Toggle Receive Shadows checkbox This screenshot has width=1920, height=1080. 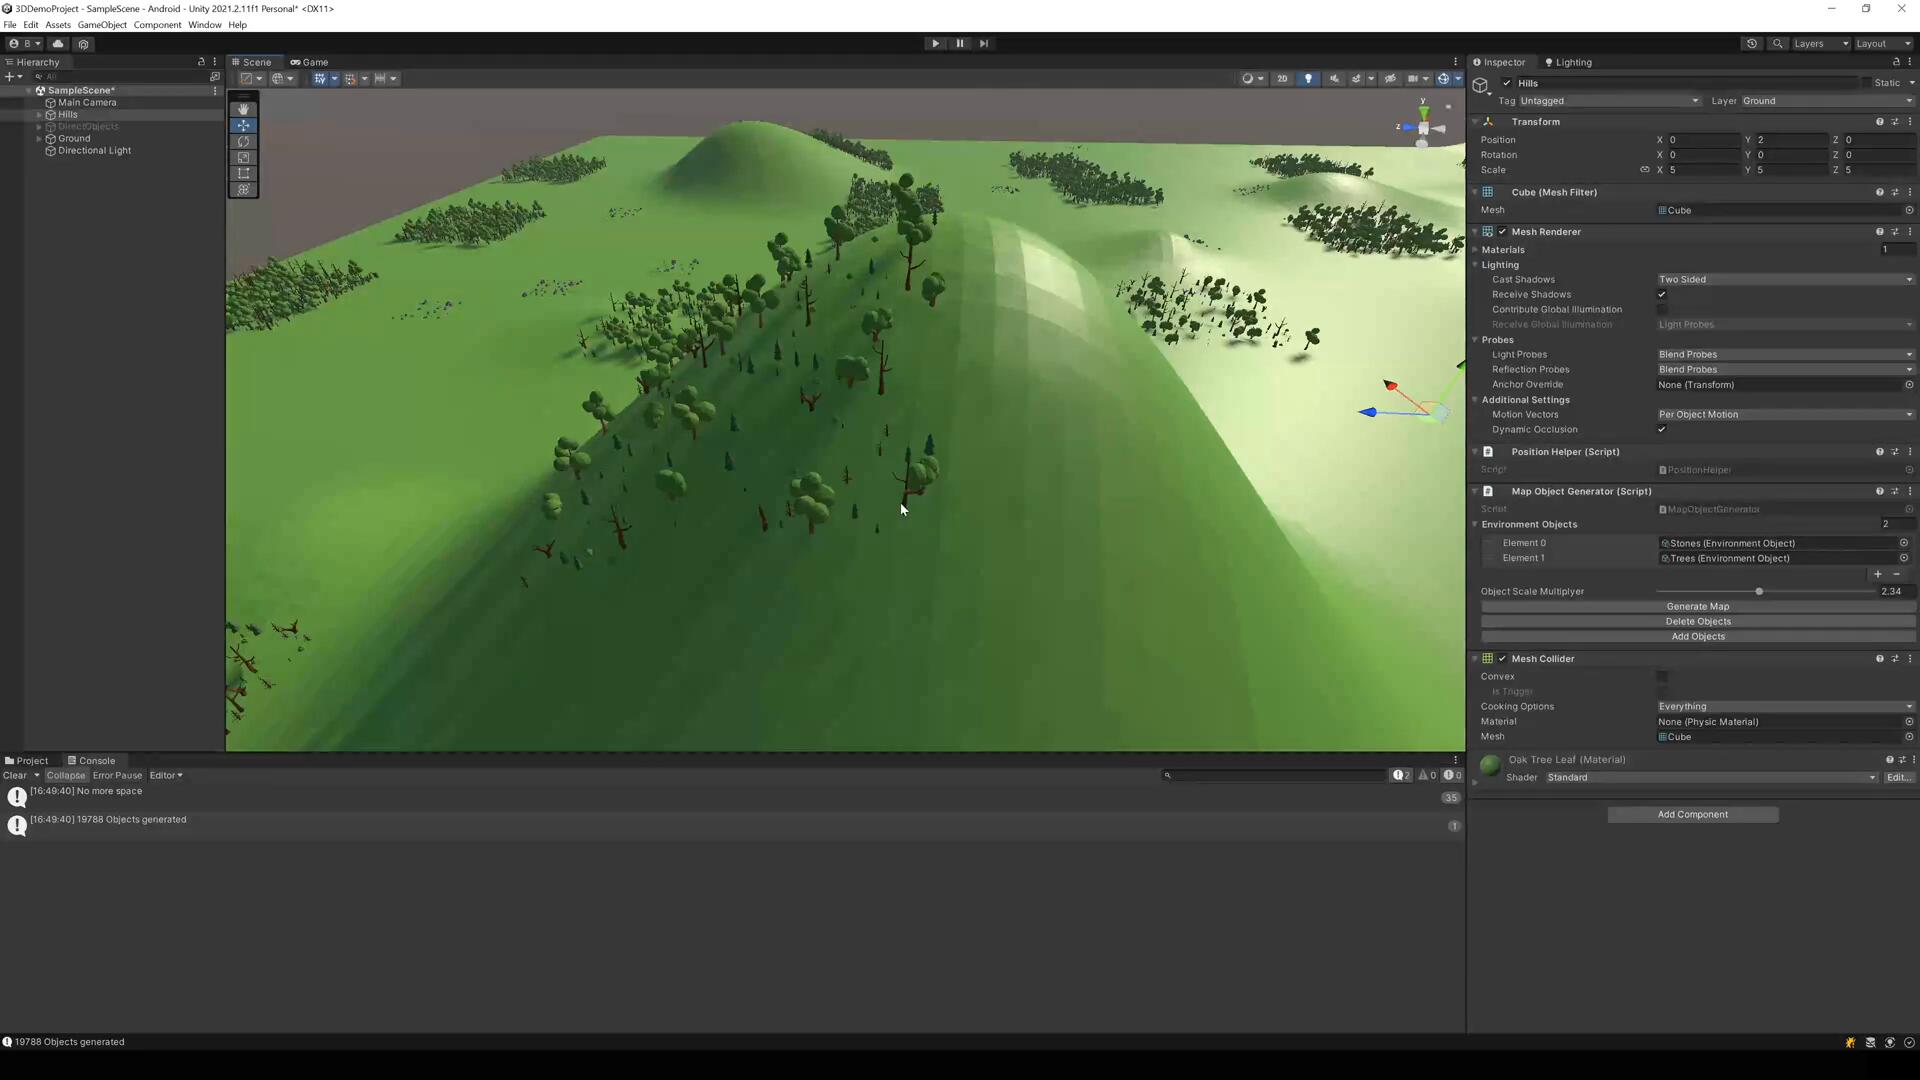(1662, 294)
